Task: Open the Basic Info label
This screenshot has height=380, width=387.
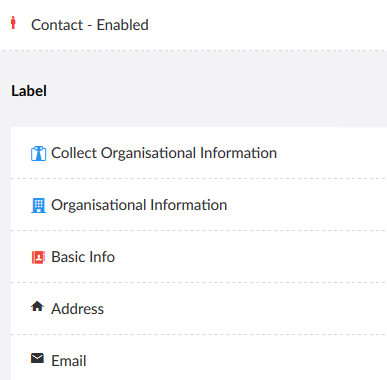Action: pos(83,257)
